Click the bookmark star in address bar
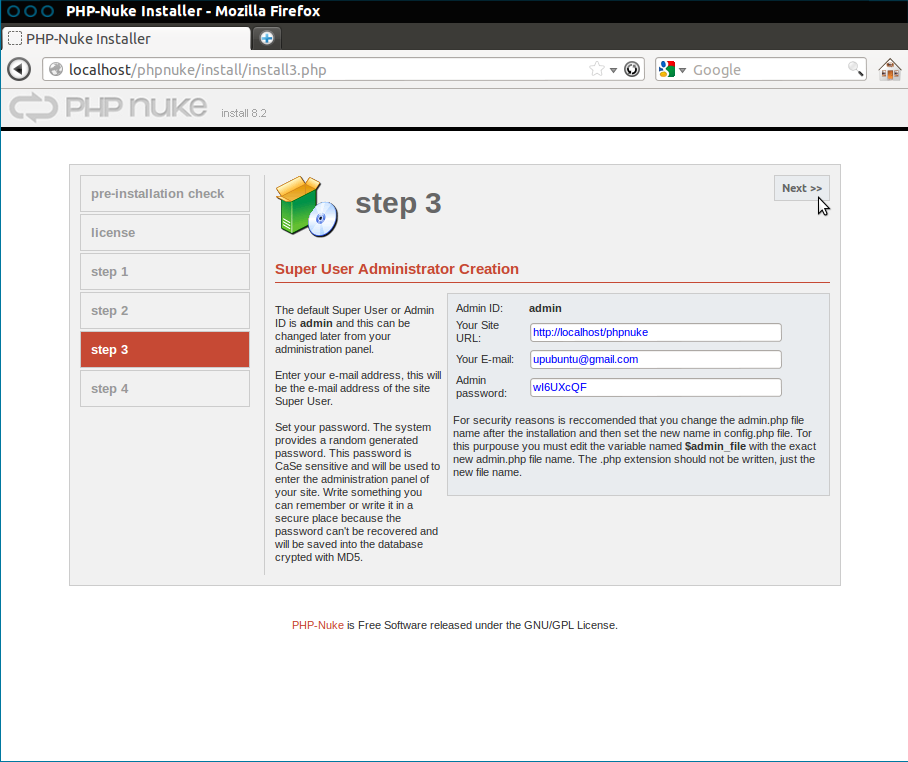 (x=596, y=69)
